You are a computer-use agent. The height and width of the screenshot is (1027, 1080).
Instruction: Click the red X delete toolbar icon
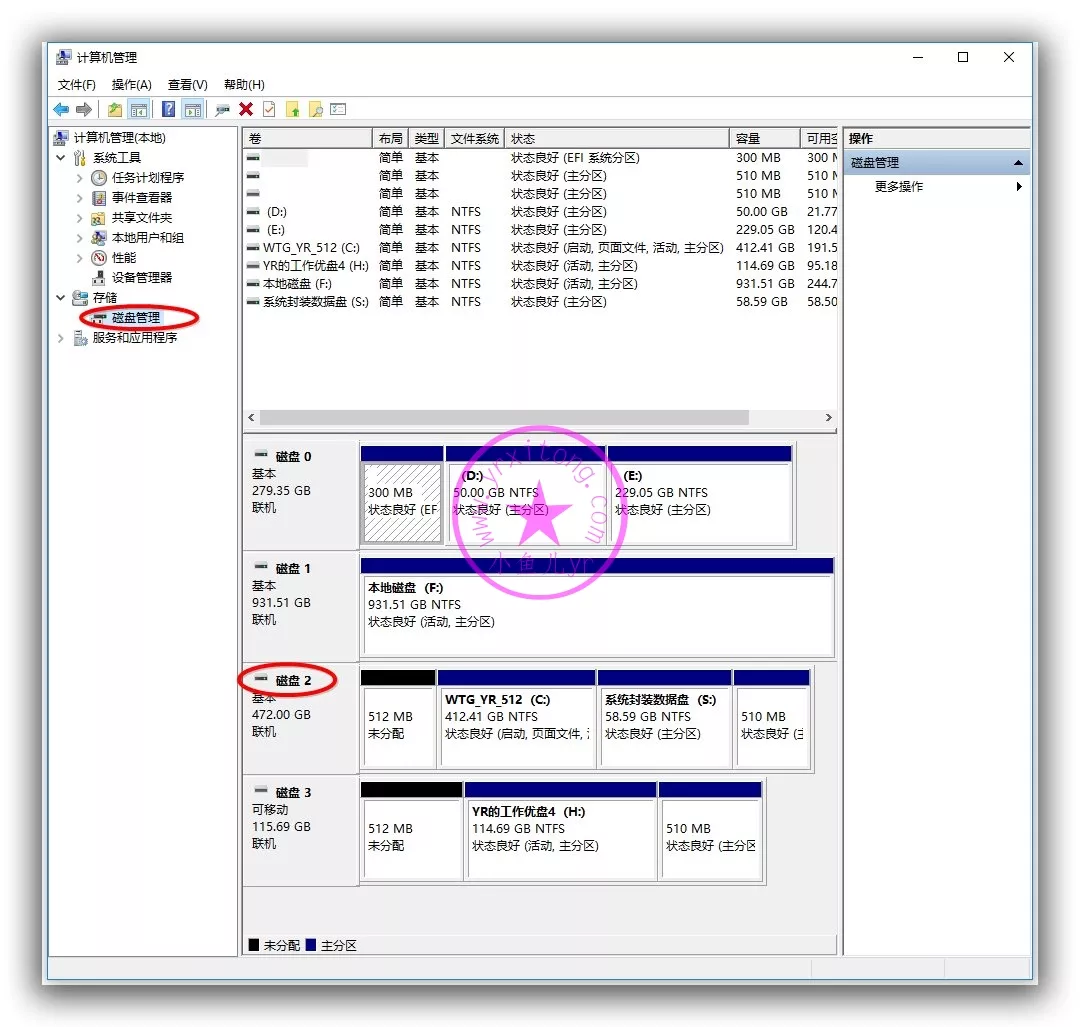246,110
